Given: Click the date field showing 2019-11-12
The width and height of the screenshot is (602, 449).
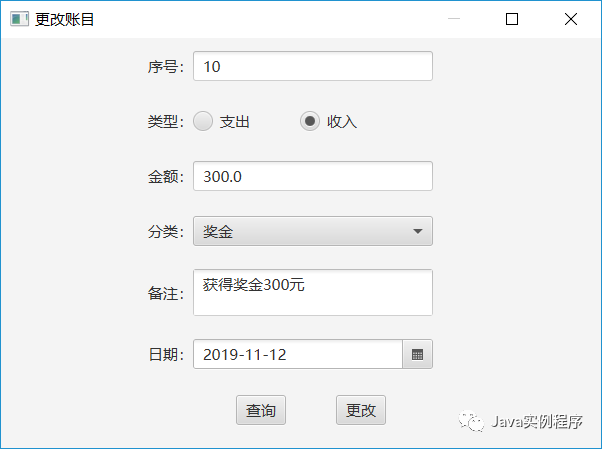Looking at the screenshot, I should [x=298, y=354].
